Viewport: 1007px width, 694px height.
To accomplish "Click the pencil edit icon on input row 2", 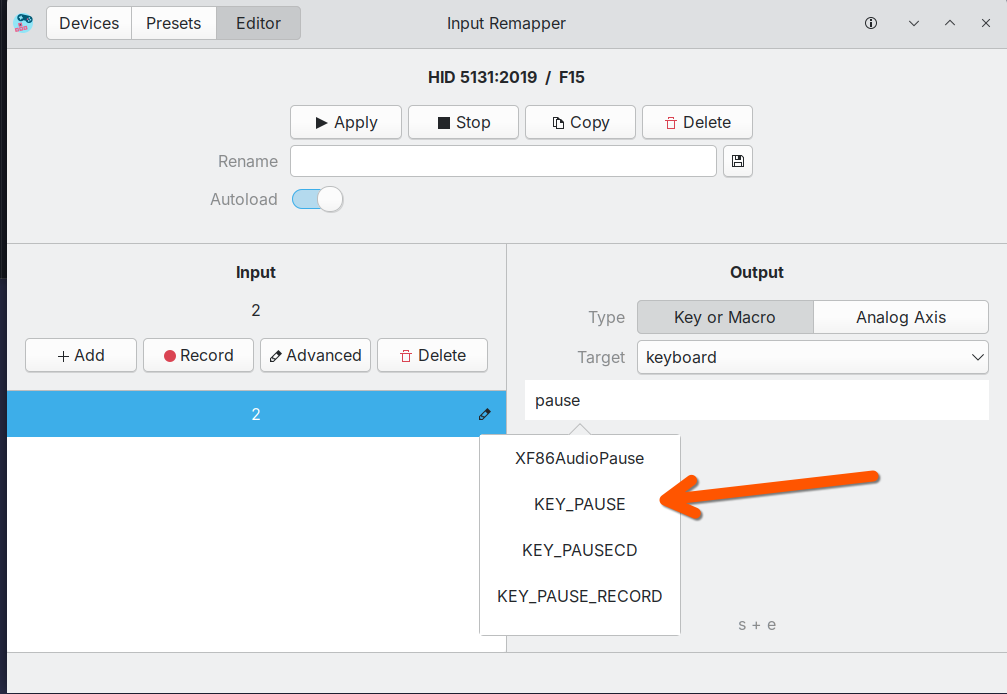I will click(x=484, y=414).
